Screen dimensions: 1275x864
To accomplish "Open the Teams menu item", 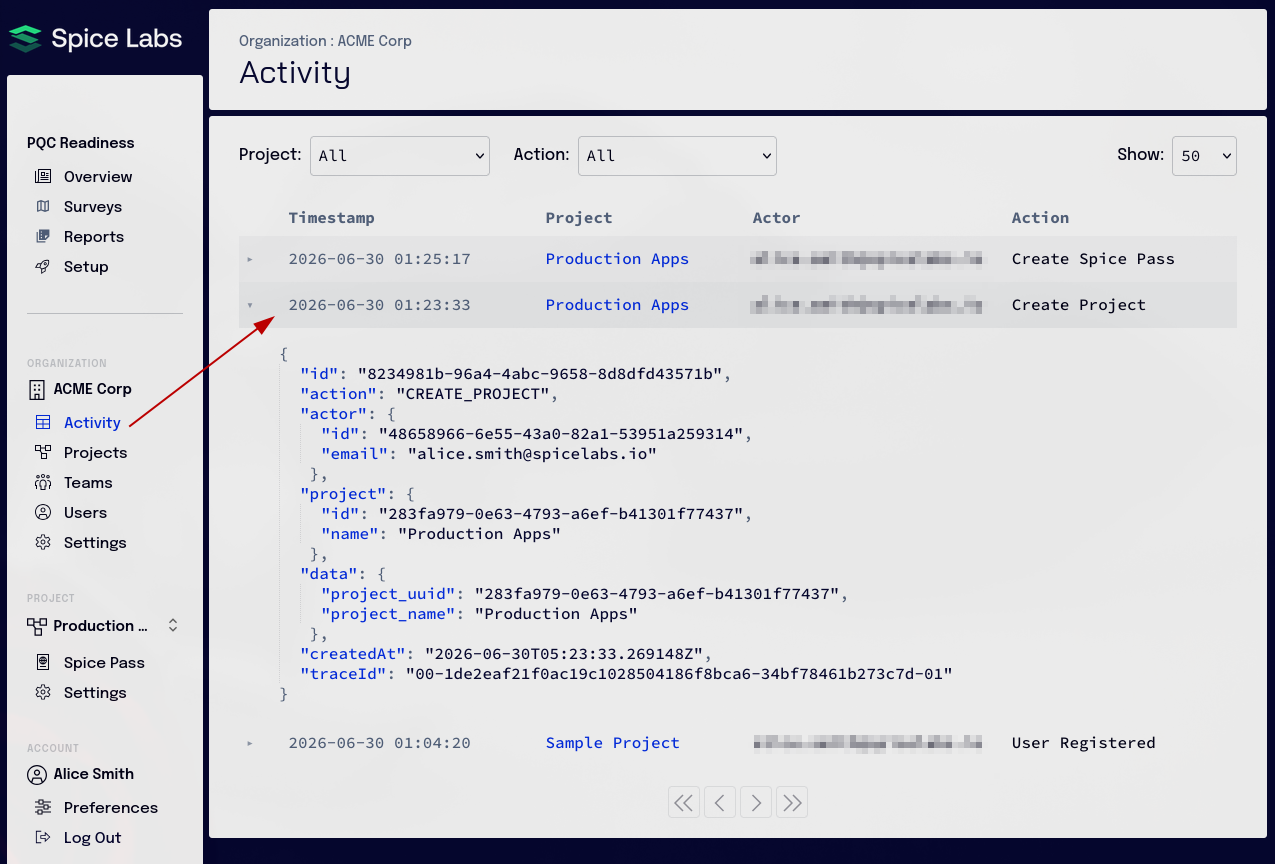I will coord(88,483).
